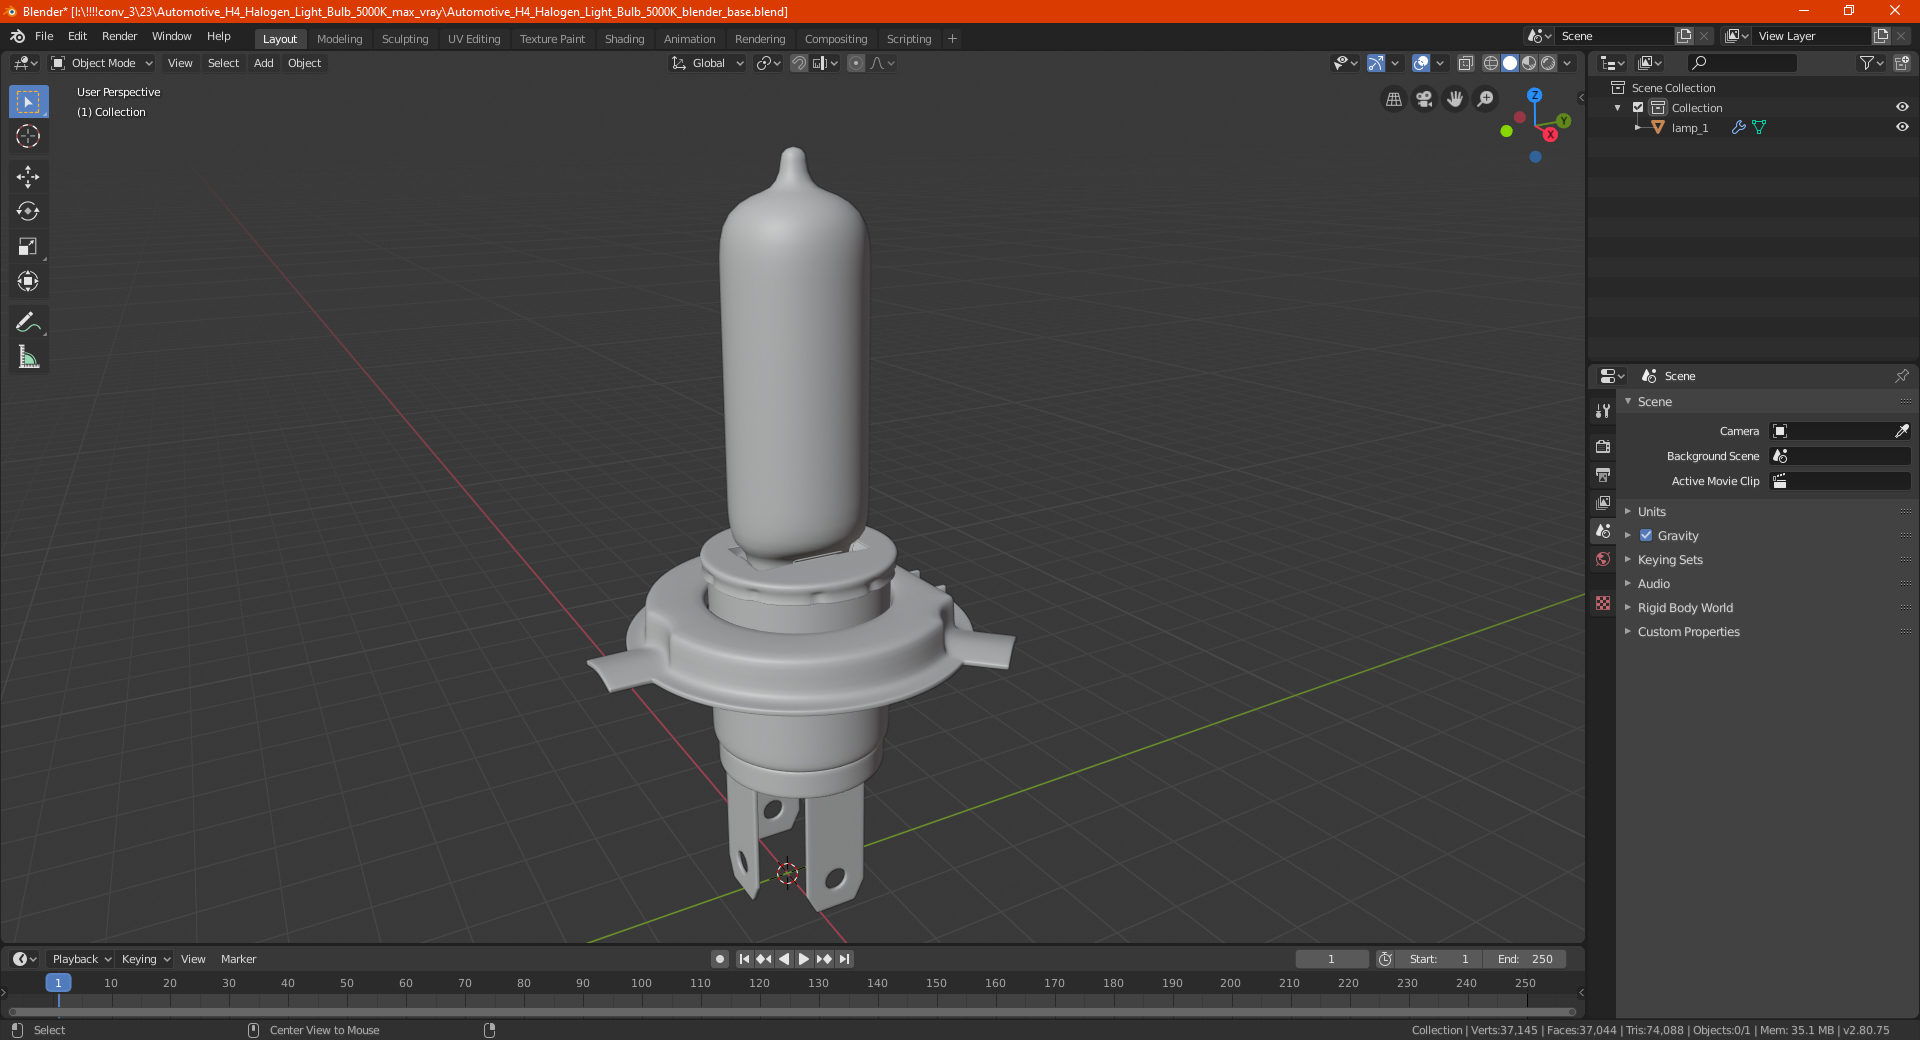The height and width of the screenshot is (1040, 1920).
Task: Select the Annotate tool
Action: click(x=28, y=322)
